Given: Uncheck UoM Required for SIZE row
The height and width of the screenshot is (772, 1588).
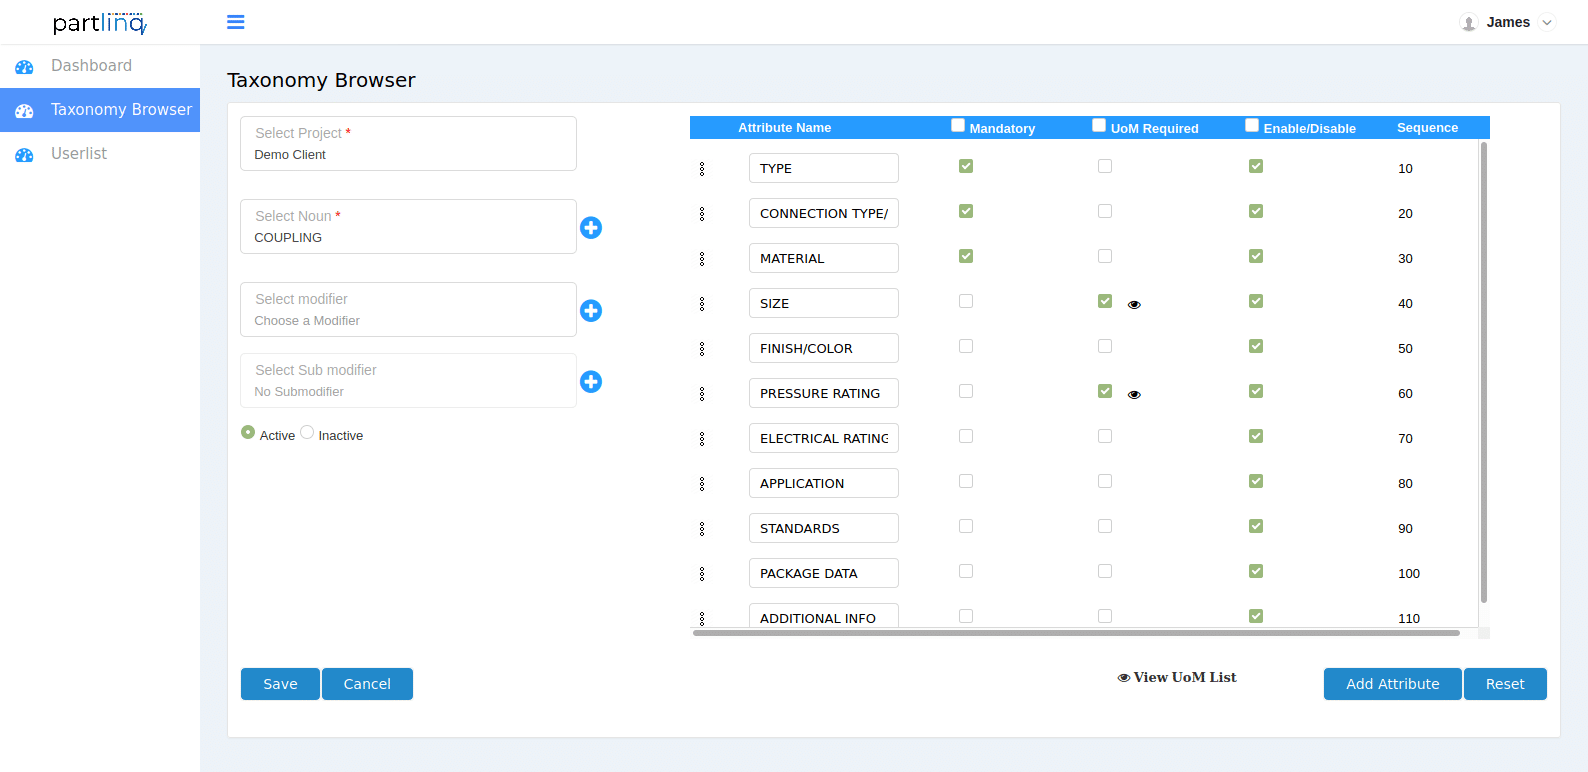Looking at the screenshot, I should 1105,301.
